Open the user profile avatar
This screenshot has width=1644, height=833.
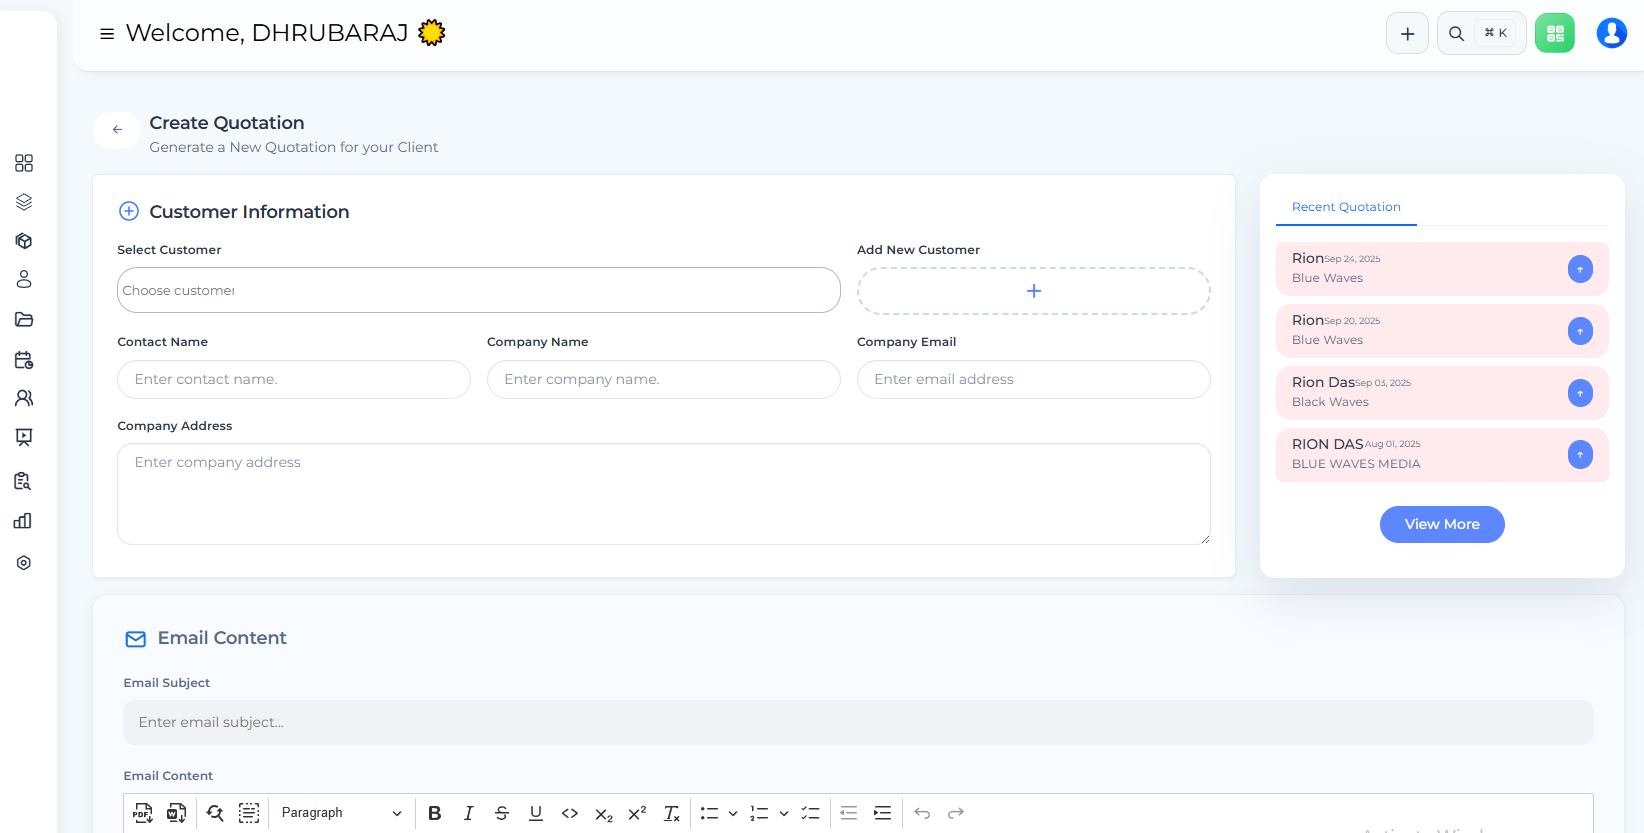tap(1611, 33)
